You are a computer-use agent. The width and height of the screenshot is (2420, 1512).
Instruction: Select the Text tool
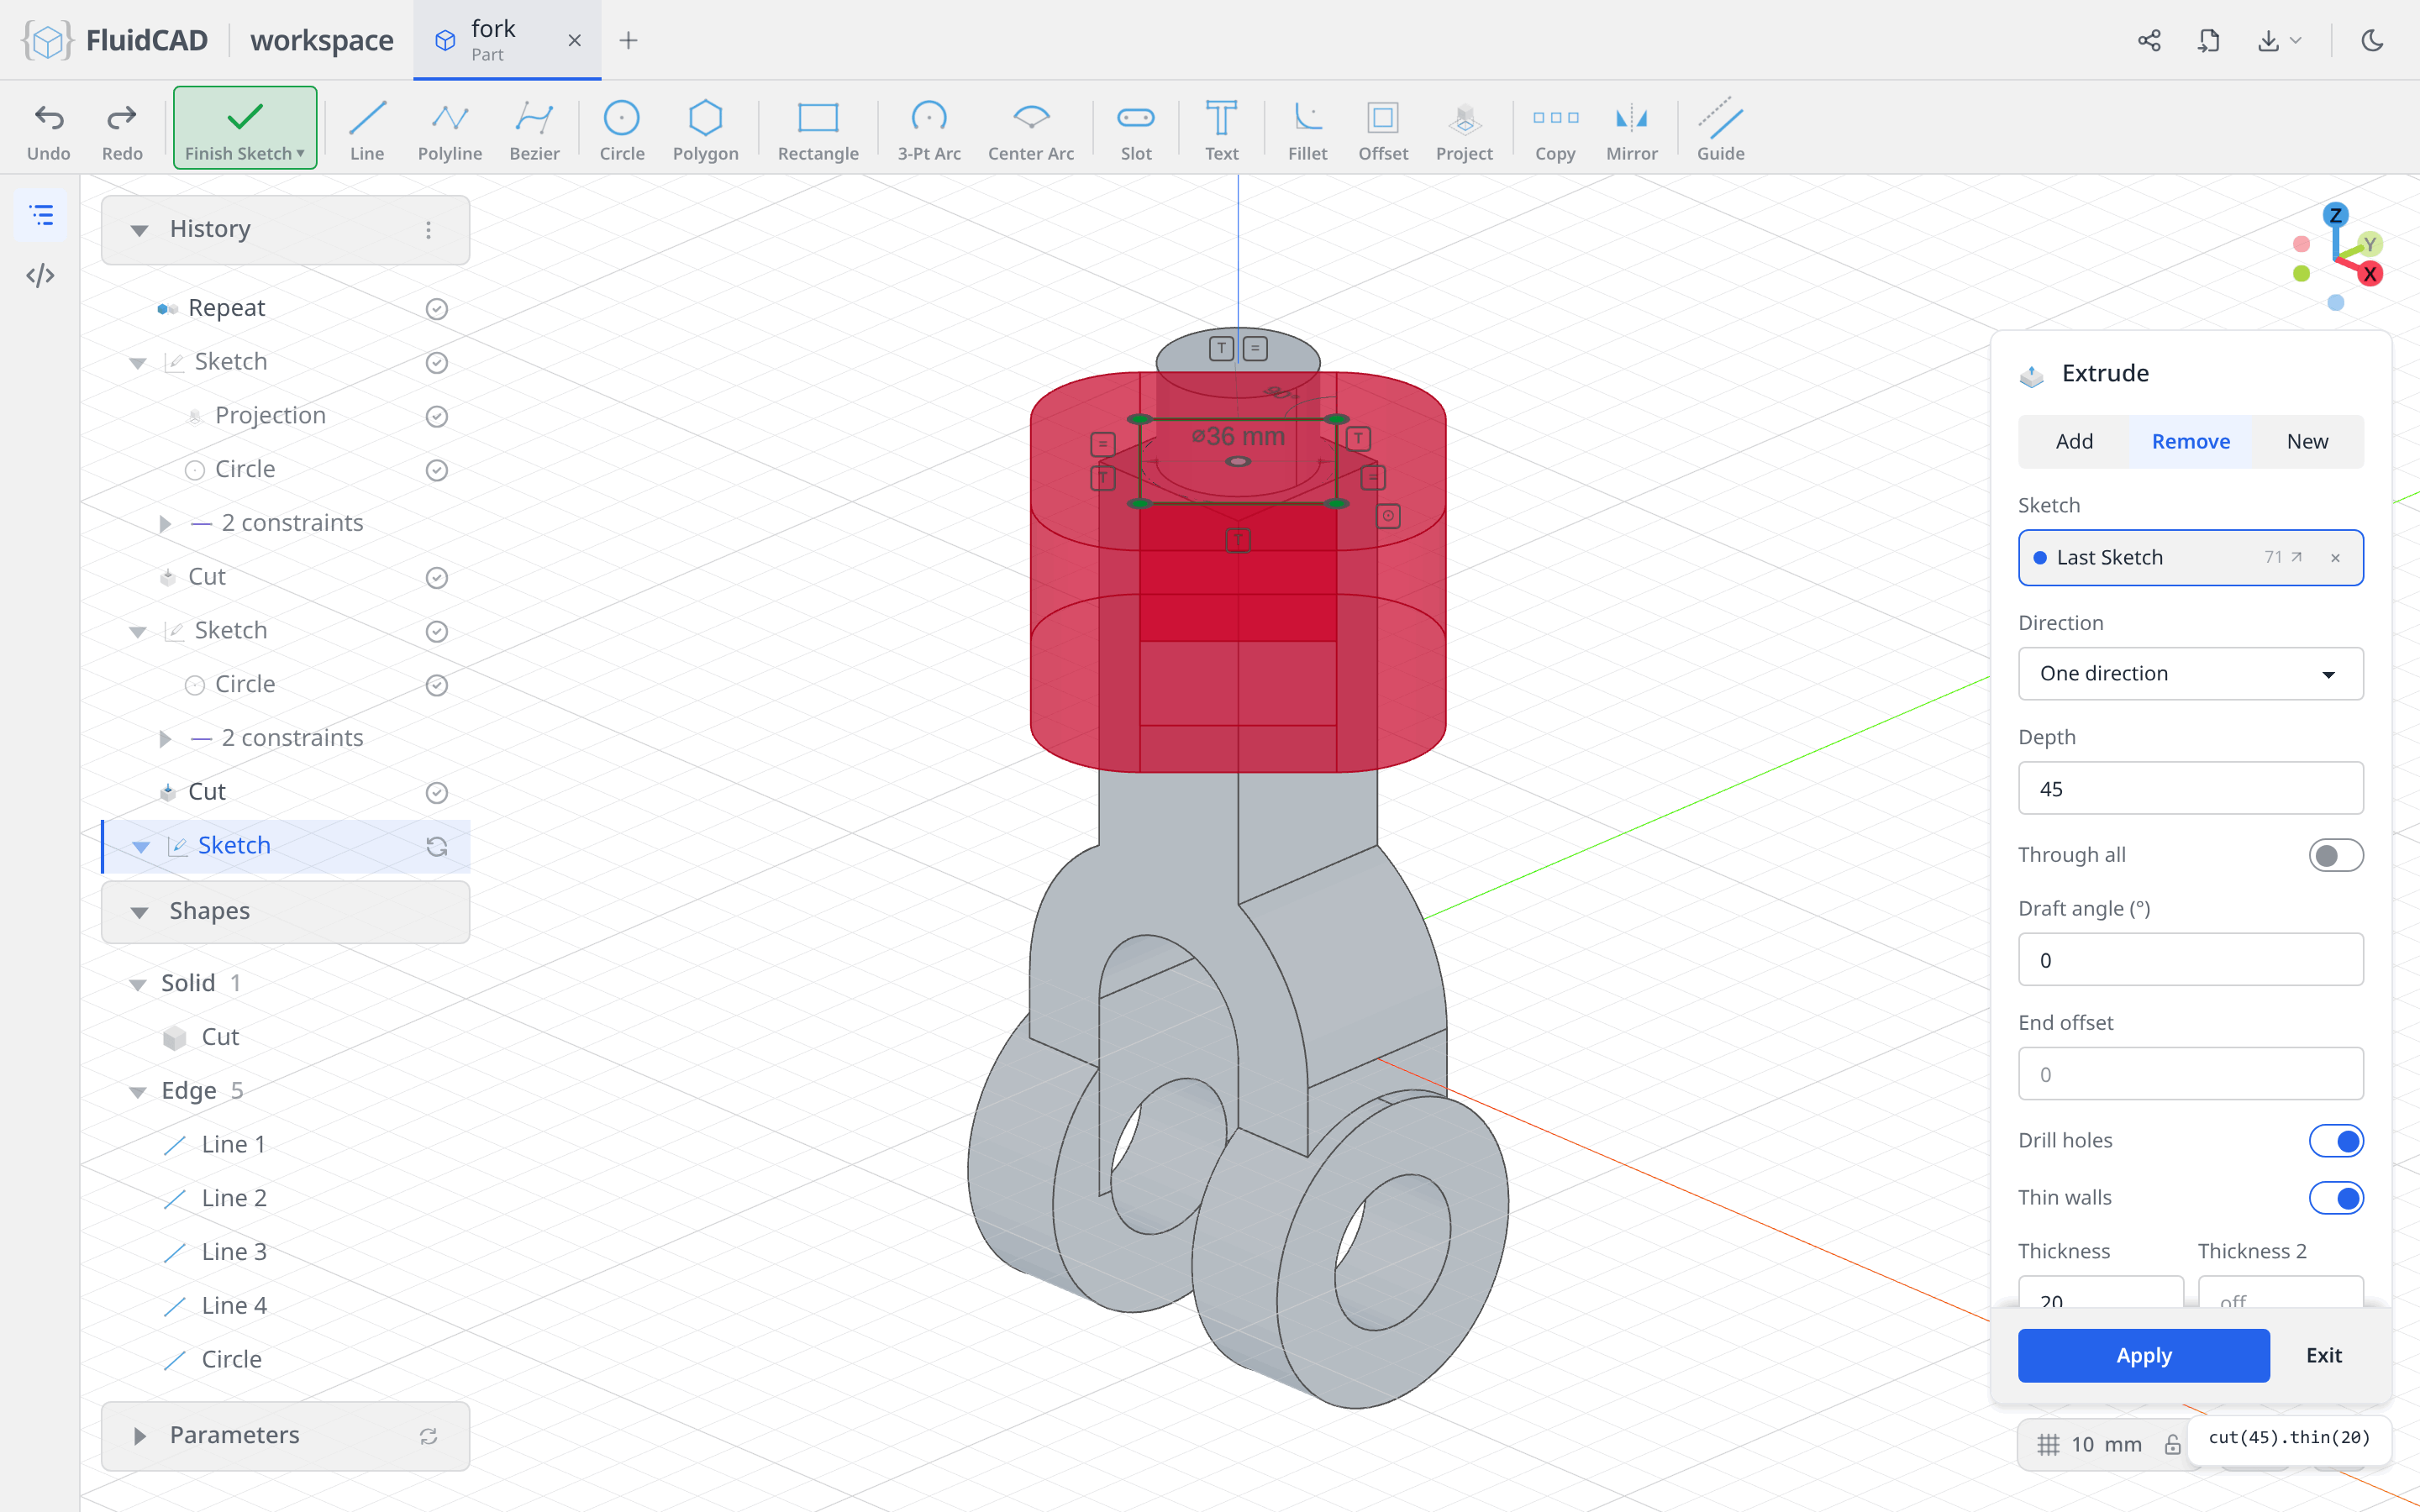click(1220, 130)
